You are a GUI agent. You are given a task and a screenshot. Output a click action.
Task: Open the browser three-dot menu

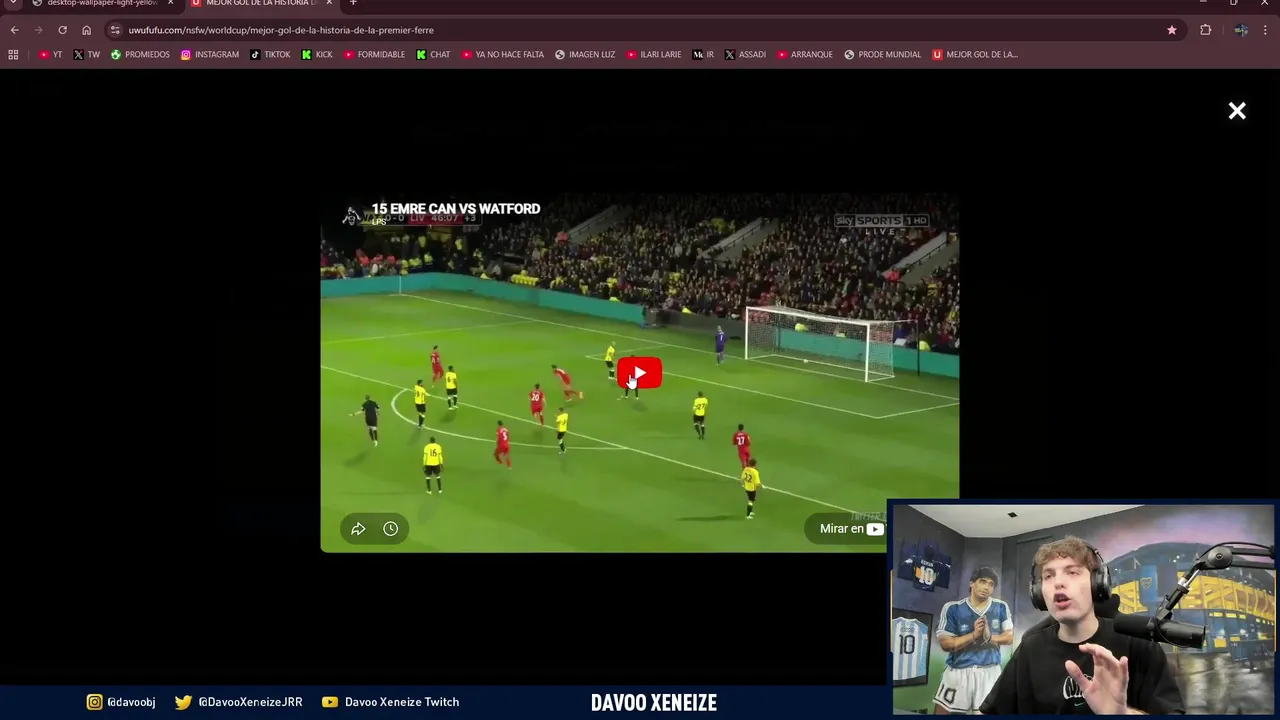coord(1266,30)
